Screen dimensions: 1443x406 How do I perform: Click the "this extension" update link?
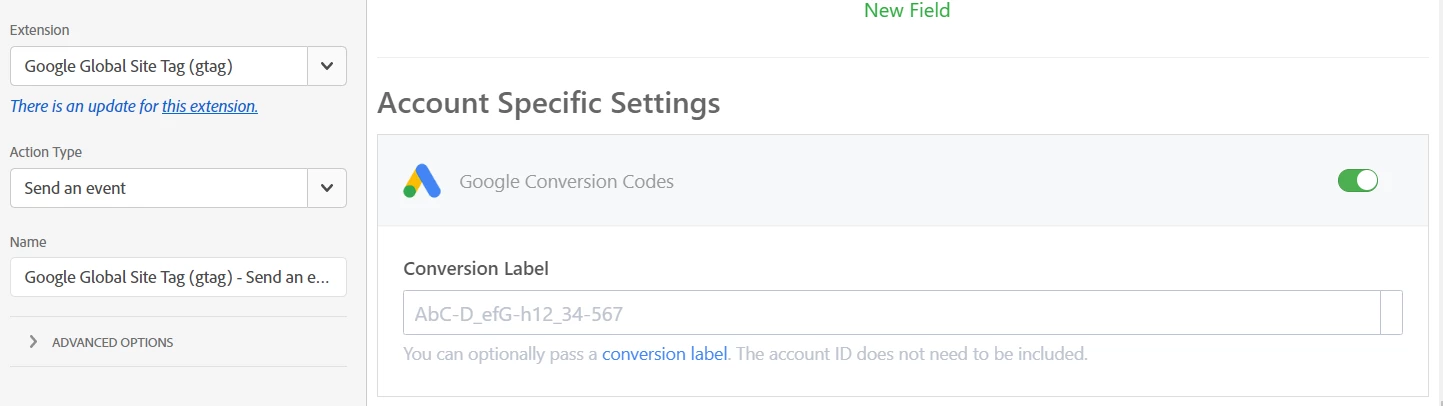[210, 106]
